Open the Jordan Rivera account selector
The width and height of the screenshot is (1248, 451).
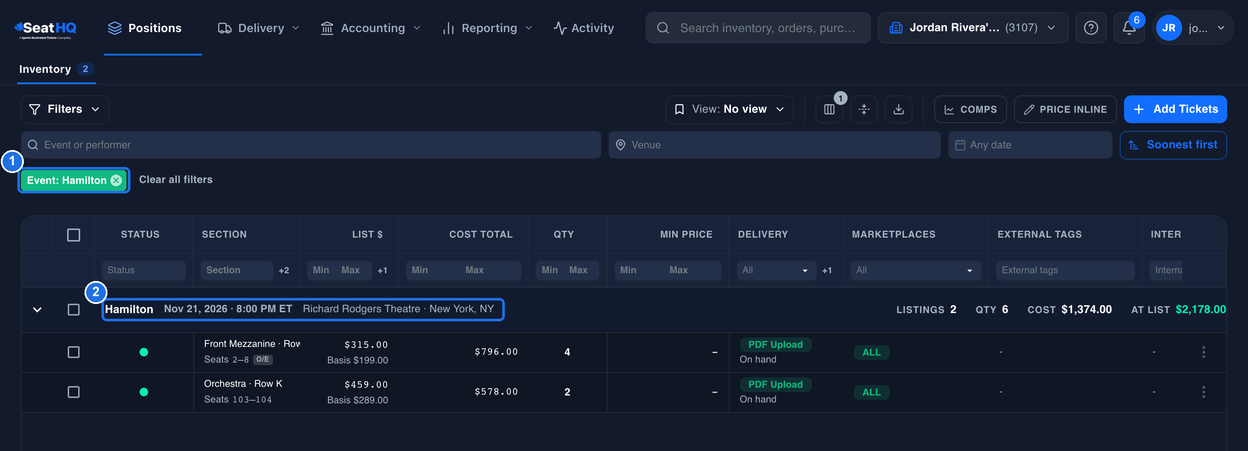973,28
